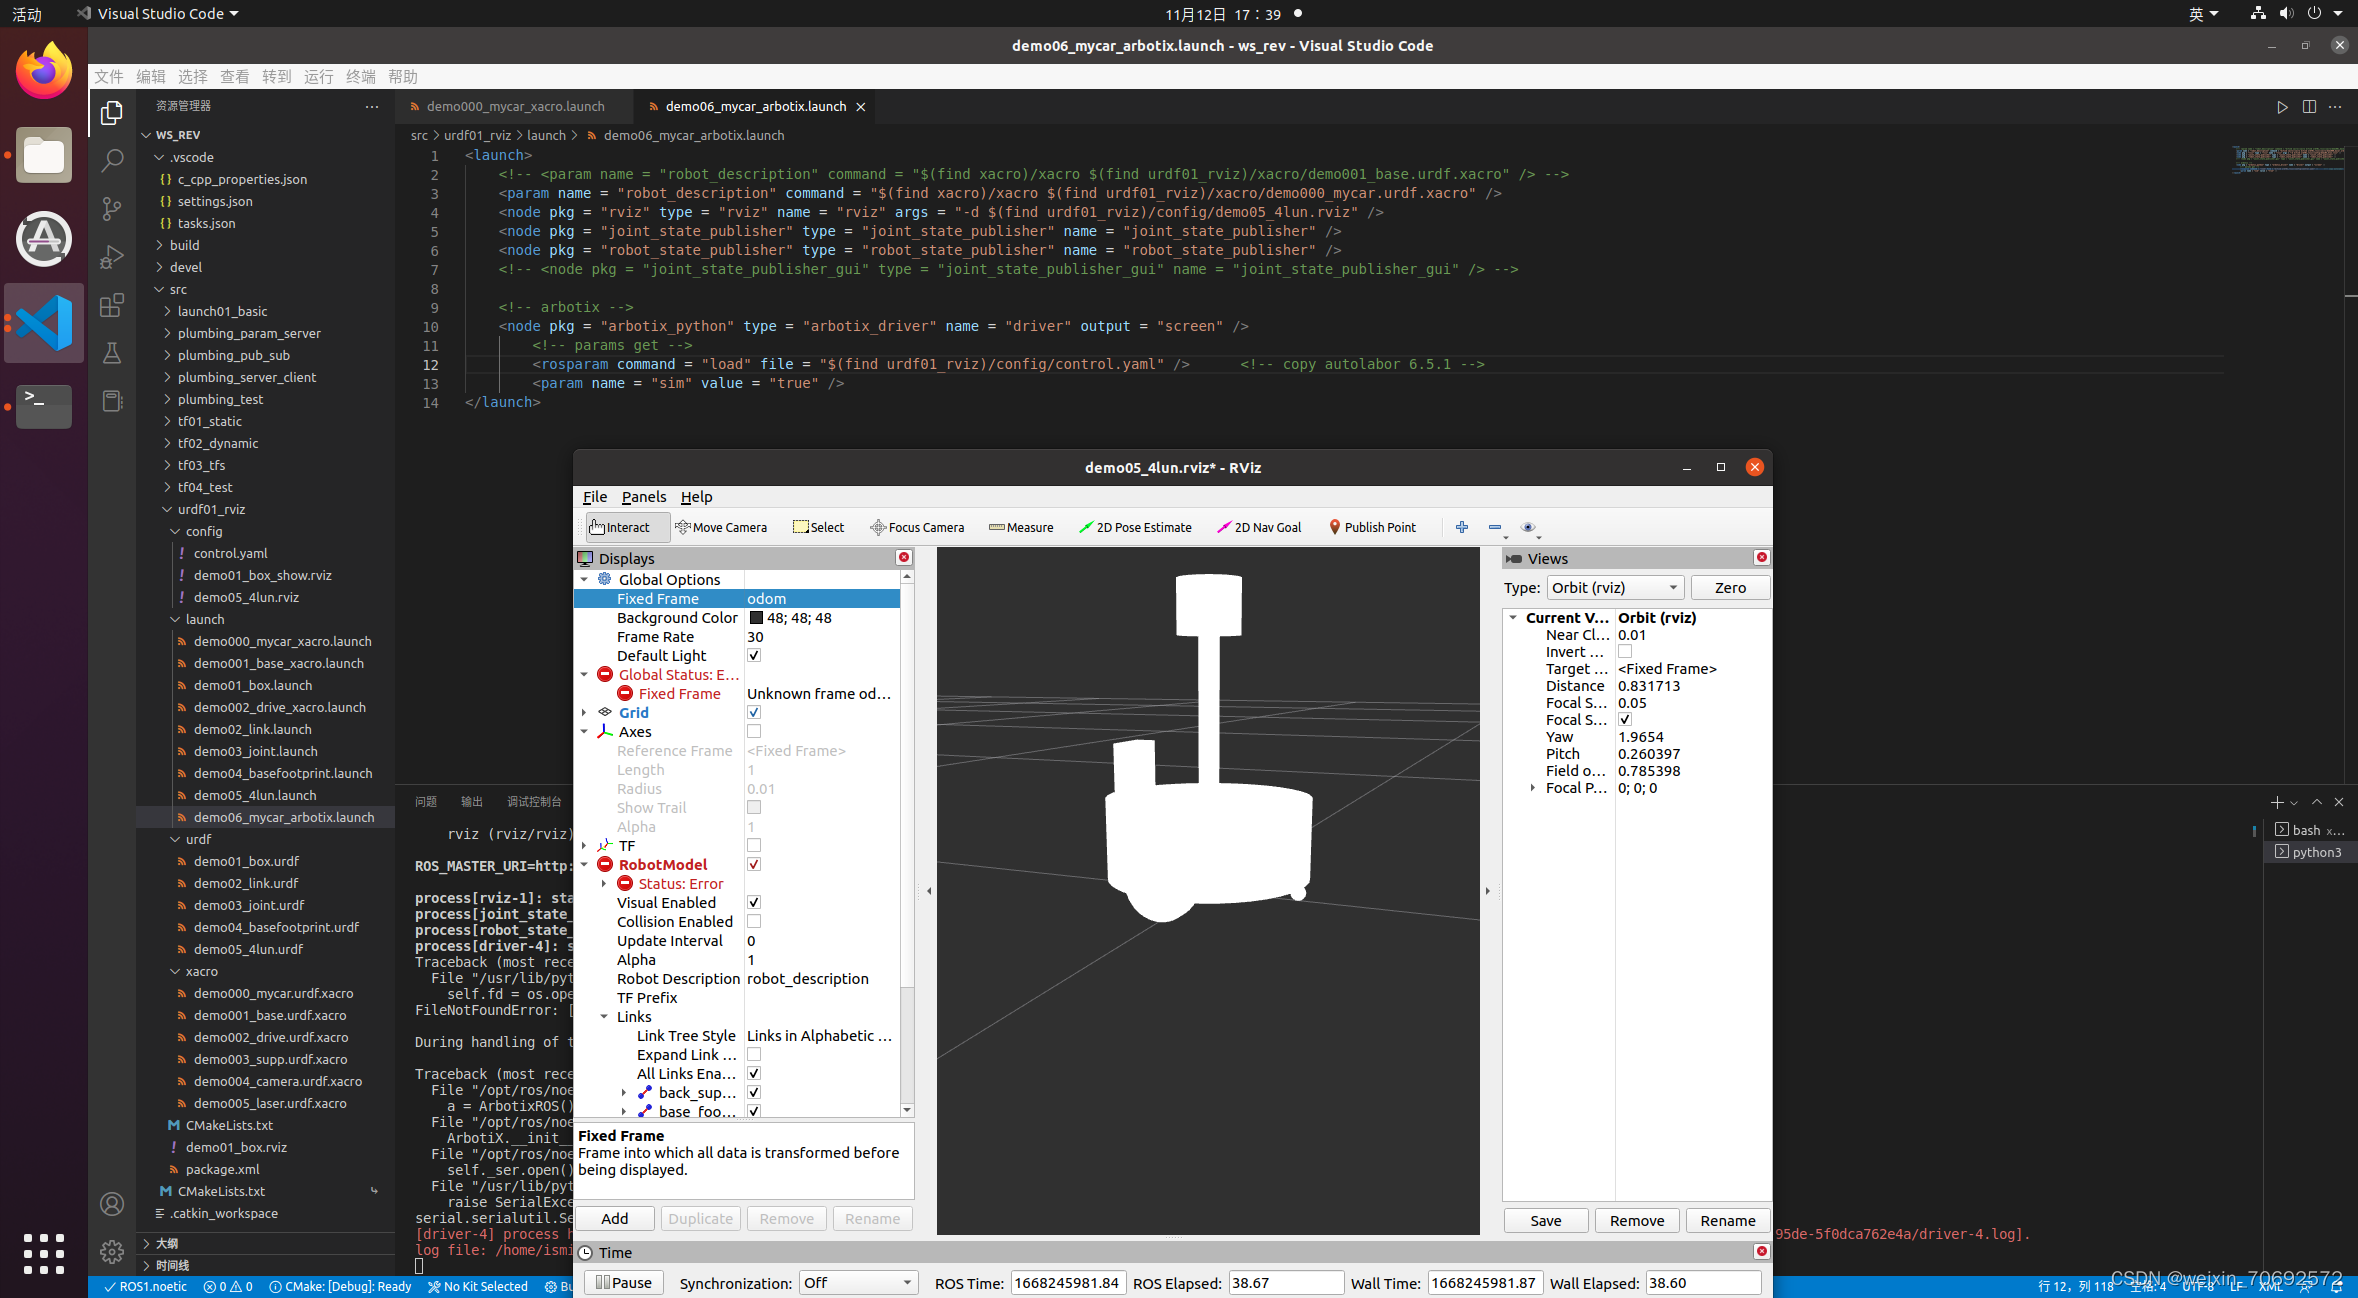2358x1298 pixels.
Task: Toggle the All Links Enabled checkbox
Action: click(754, 1073)
